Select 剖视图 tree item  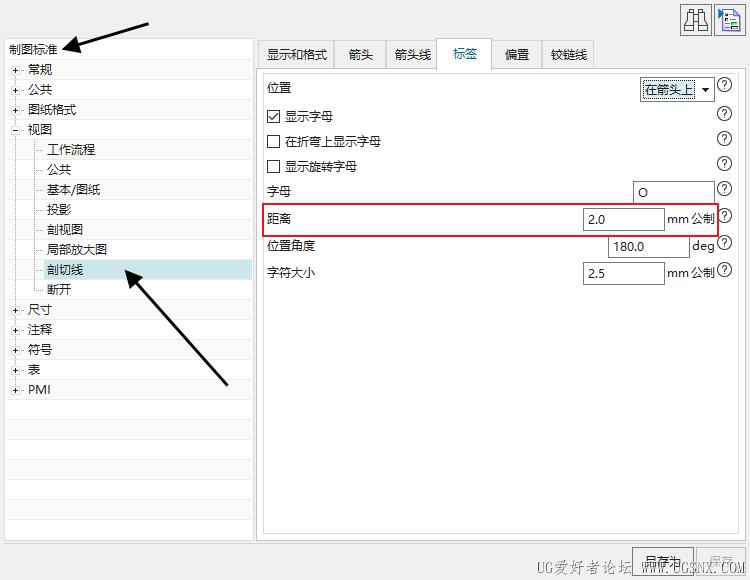[x=65, y=230]
